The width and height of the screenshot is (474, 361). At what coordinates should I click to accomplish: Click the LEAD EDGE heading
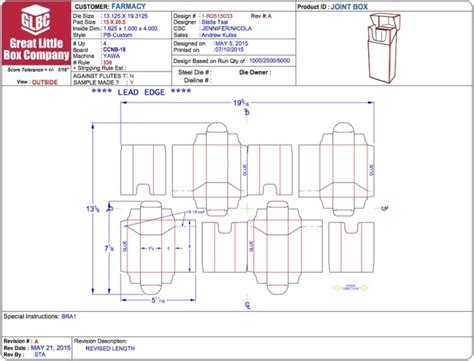141,92
